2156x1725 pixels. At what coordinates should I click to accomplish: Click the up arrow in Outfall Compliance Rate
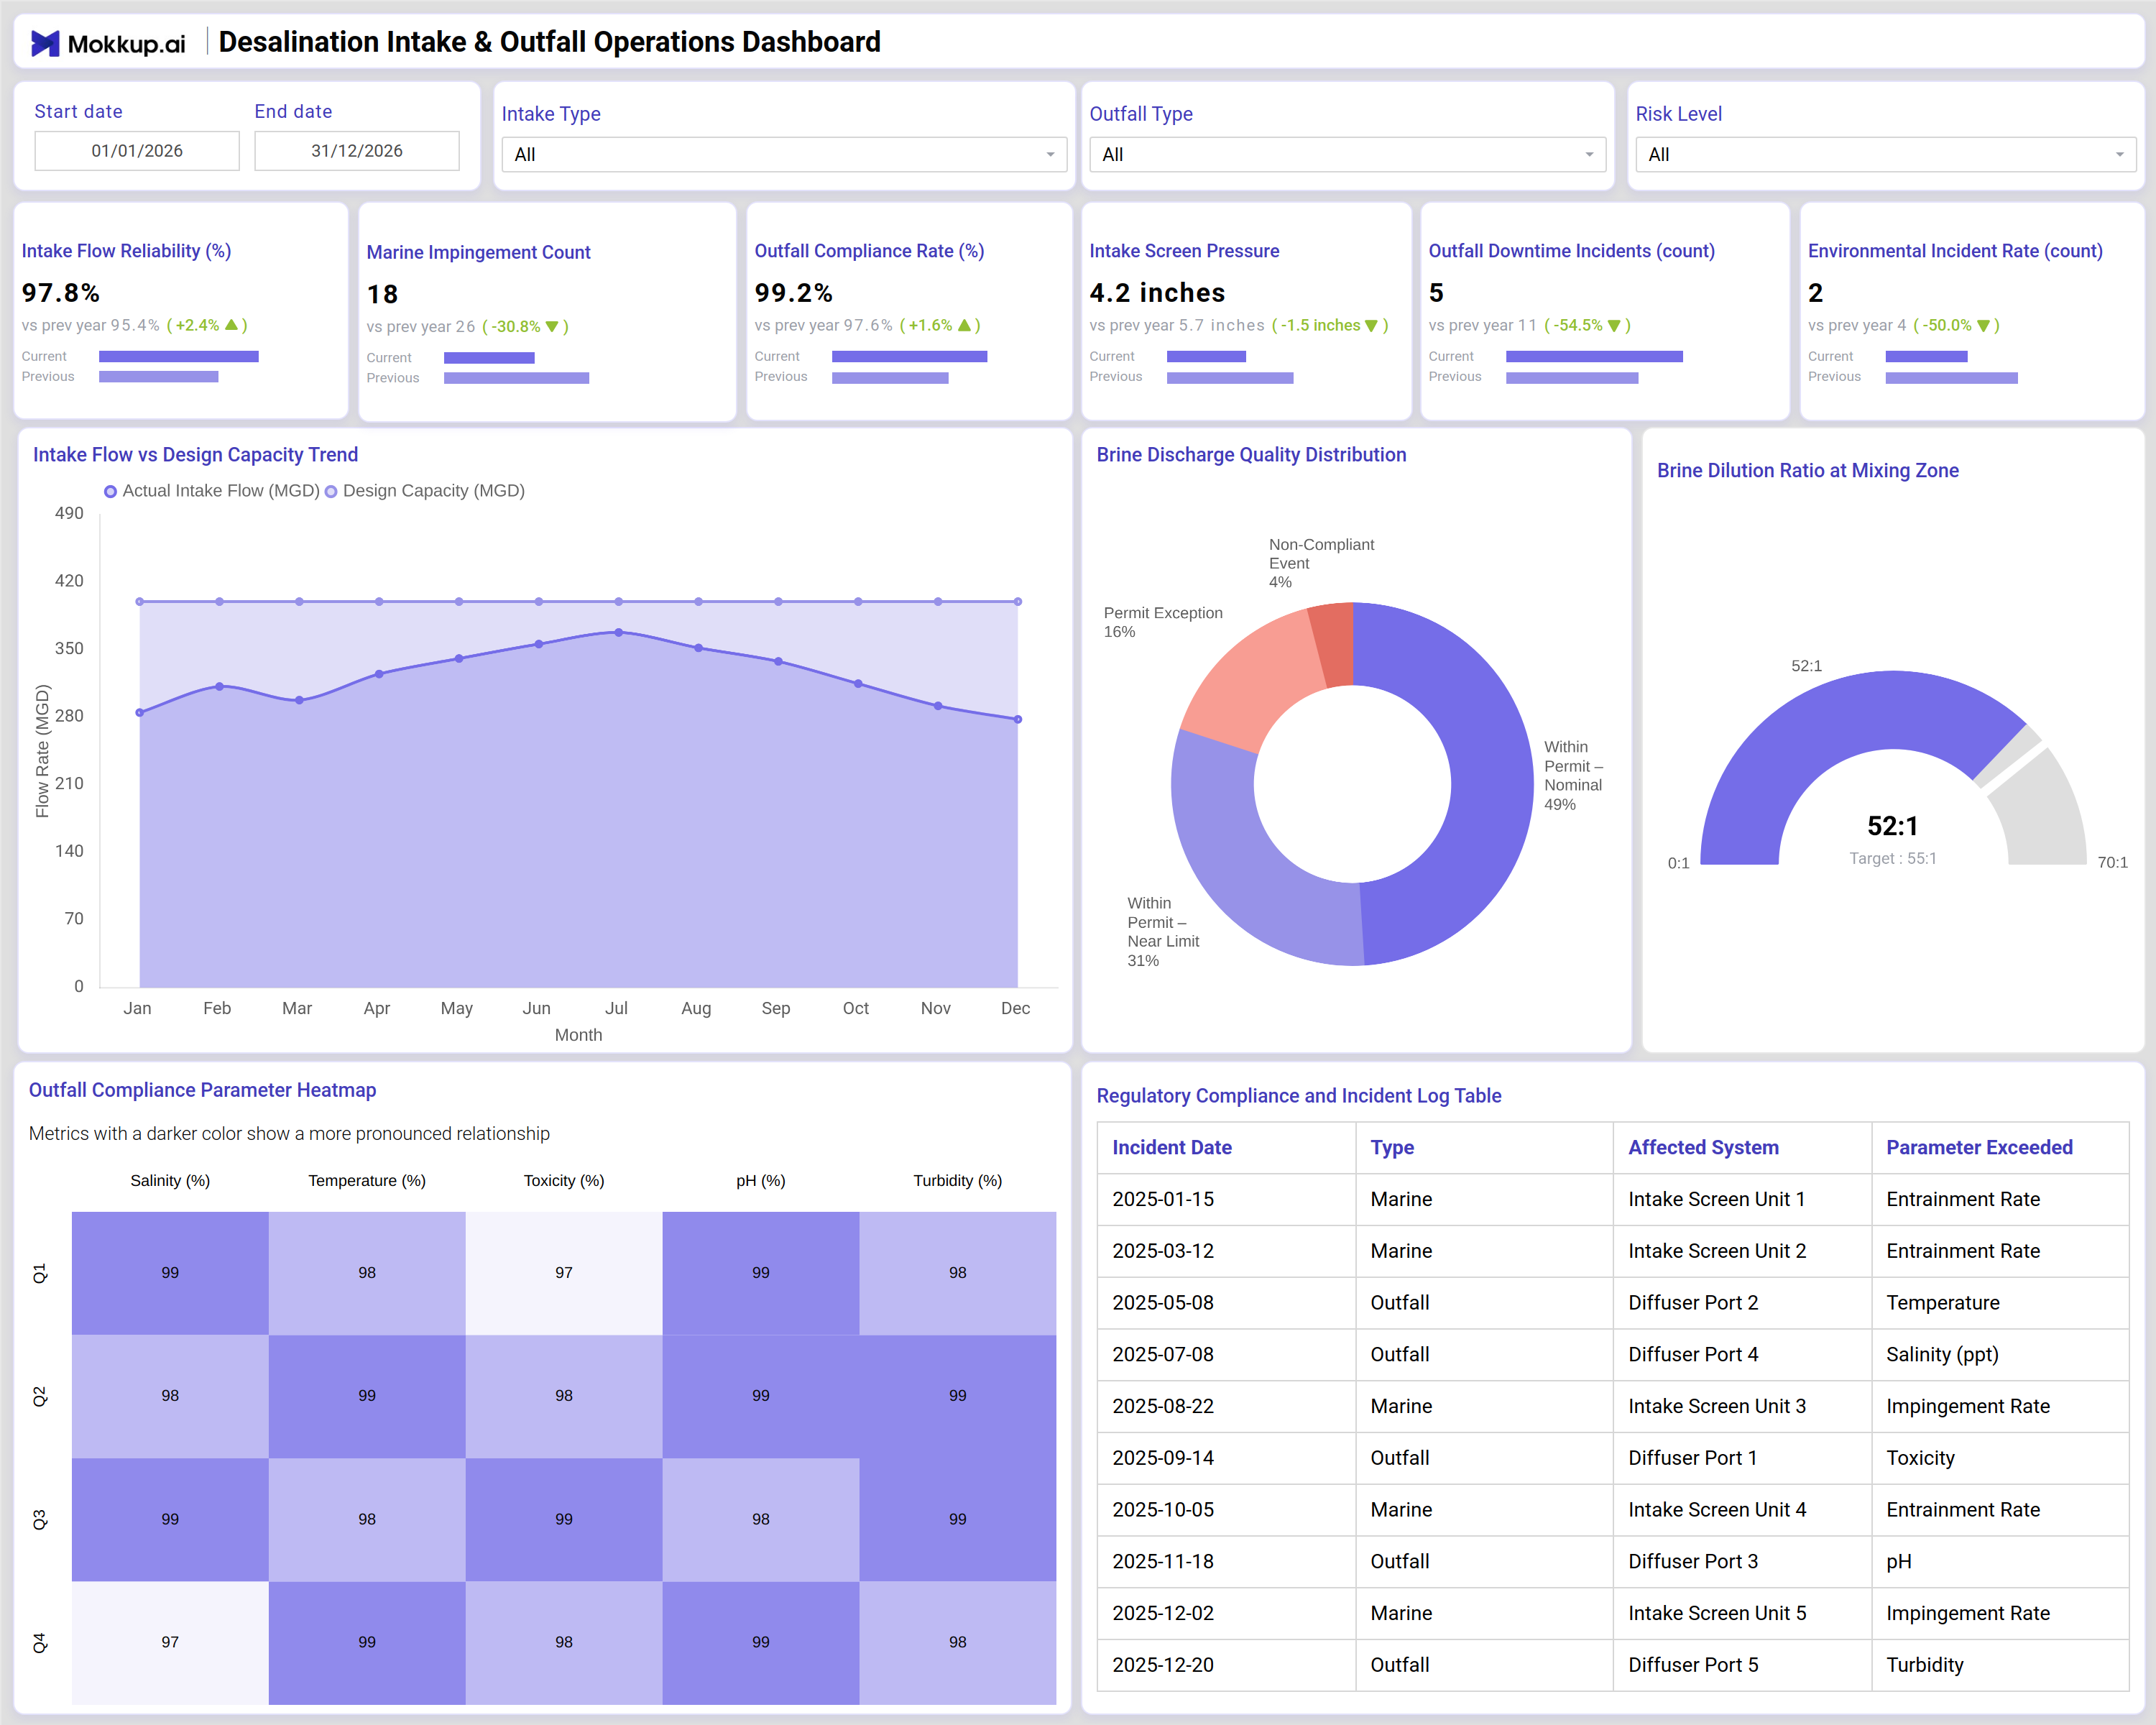pyautogui.click(x=964, y=325)
